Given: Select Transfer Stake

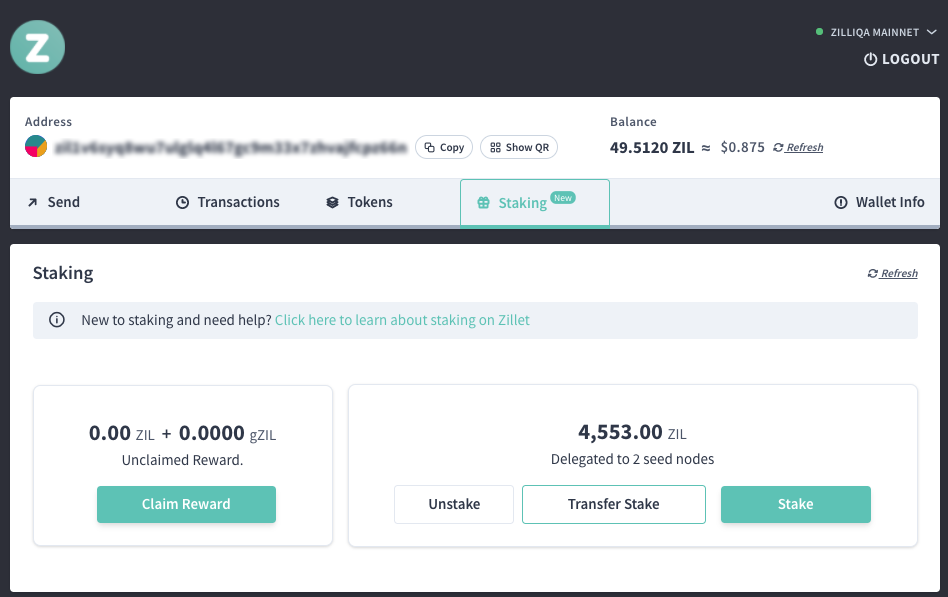Looking at the screenshot, I should [x=613, y=504].
